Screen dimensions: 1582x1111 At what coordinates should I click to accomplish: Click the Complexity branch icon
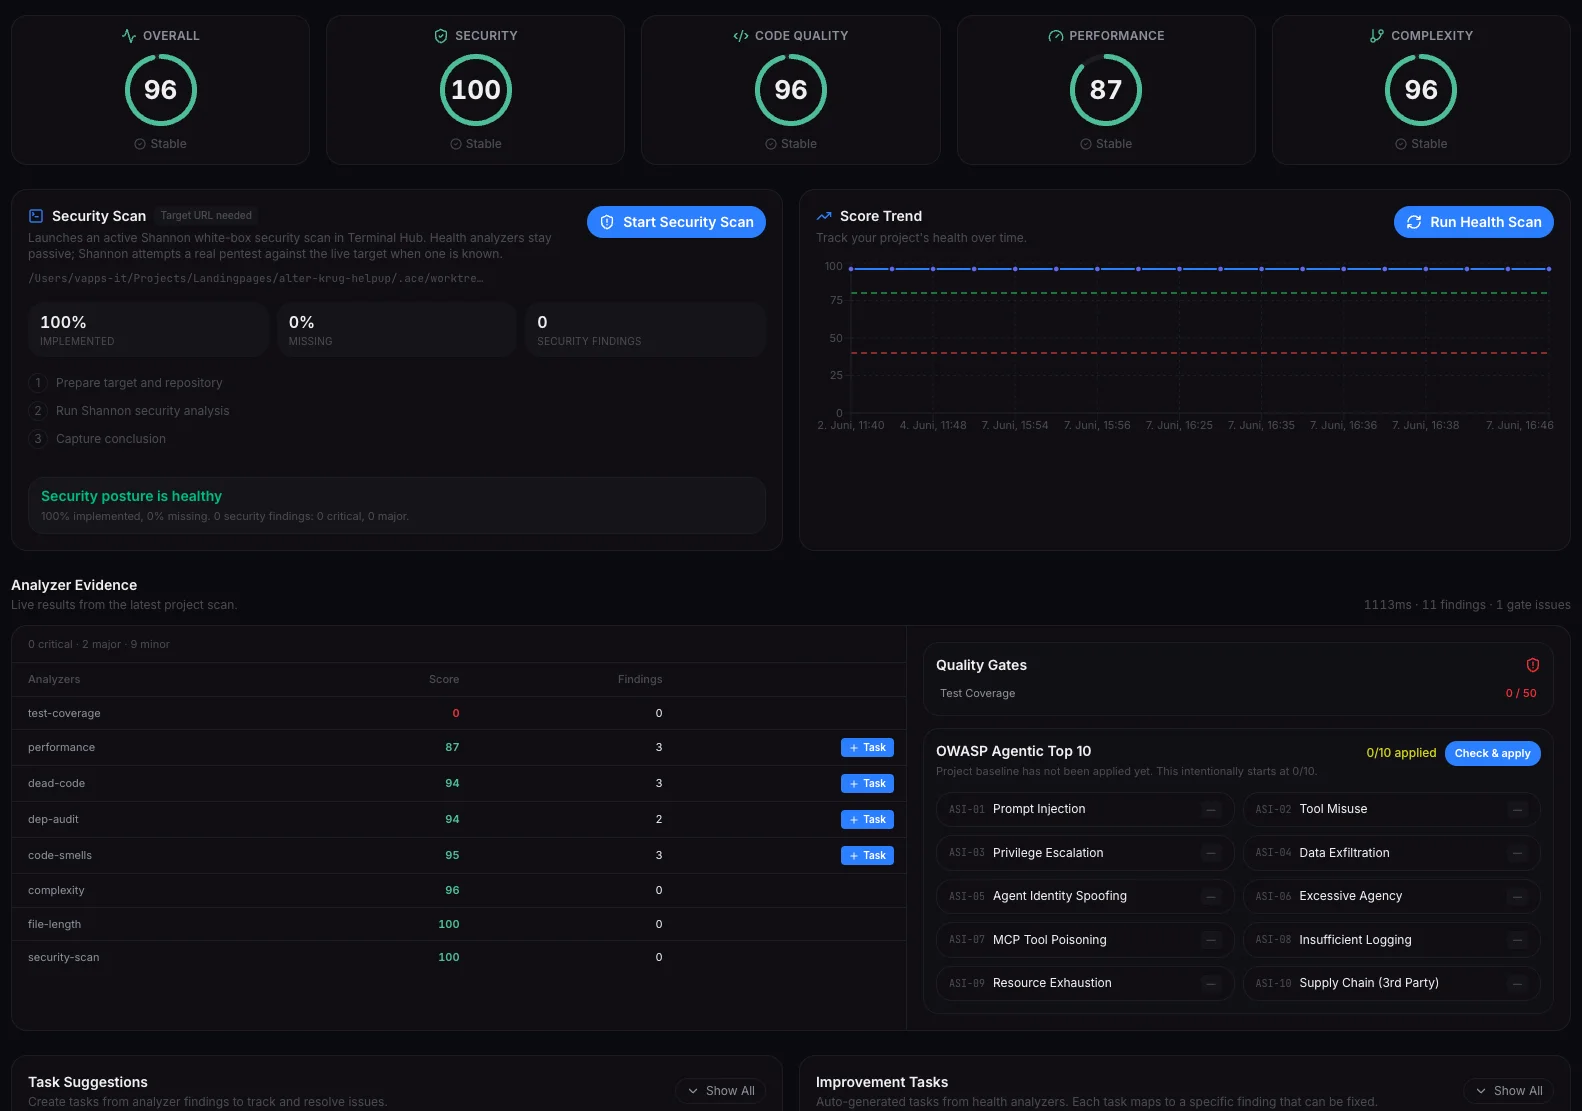1377,36
